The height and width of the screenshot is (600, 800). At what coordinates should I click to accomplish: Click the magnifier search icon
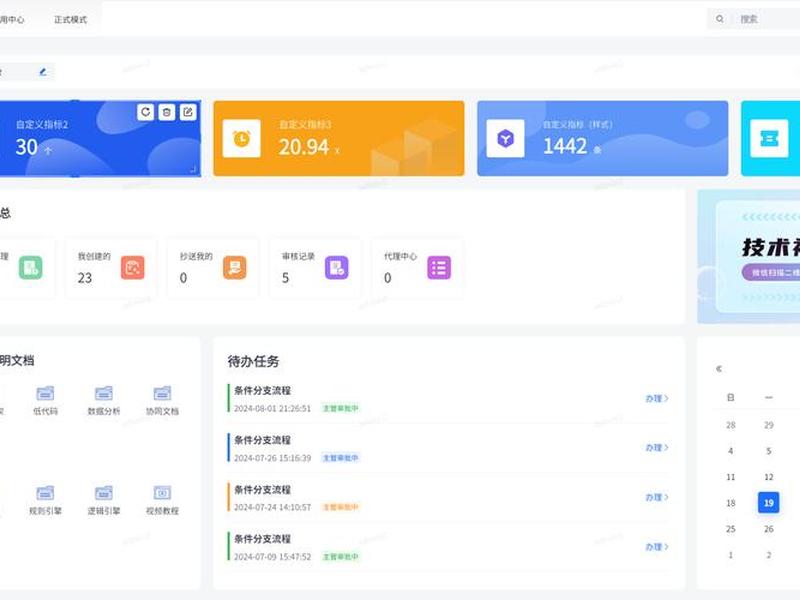pos(719,19)
